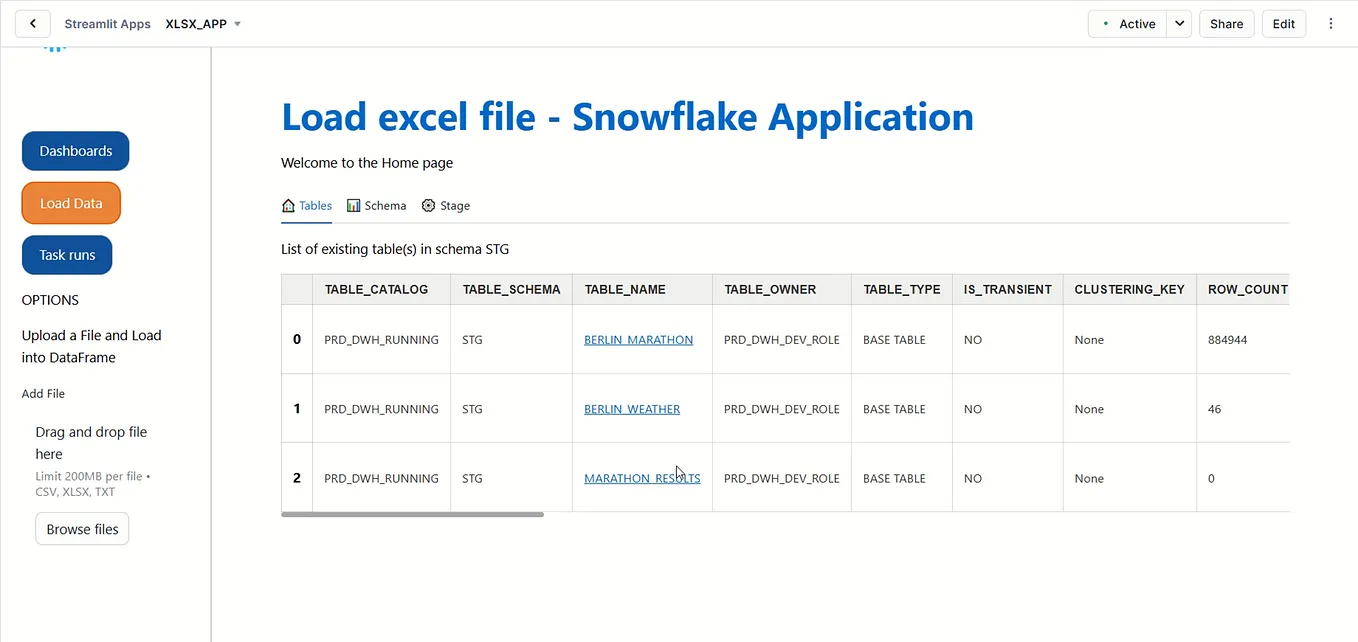Click the gear icon beside Stage
The height and width of the screenshot is (642, 1358).
(428, 205)
